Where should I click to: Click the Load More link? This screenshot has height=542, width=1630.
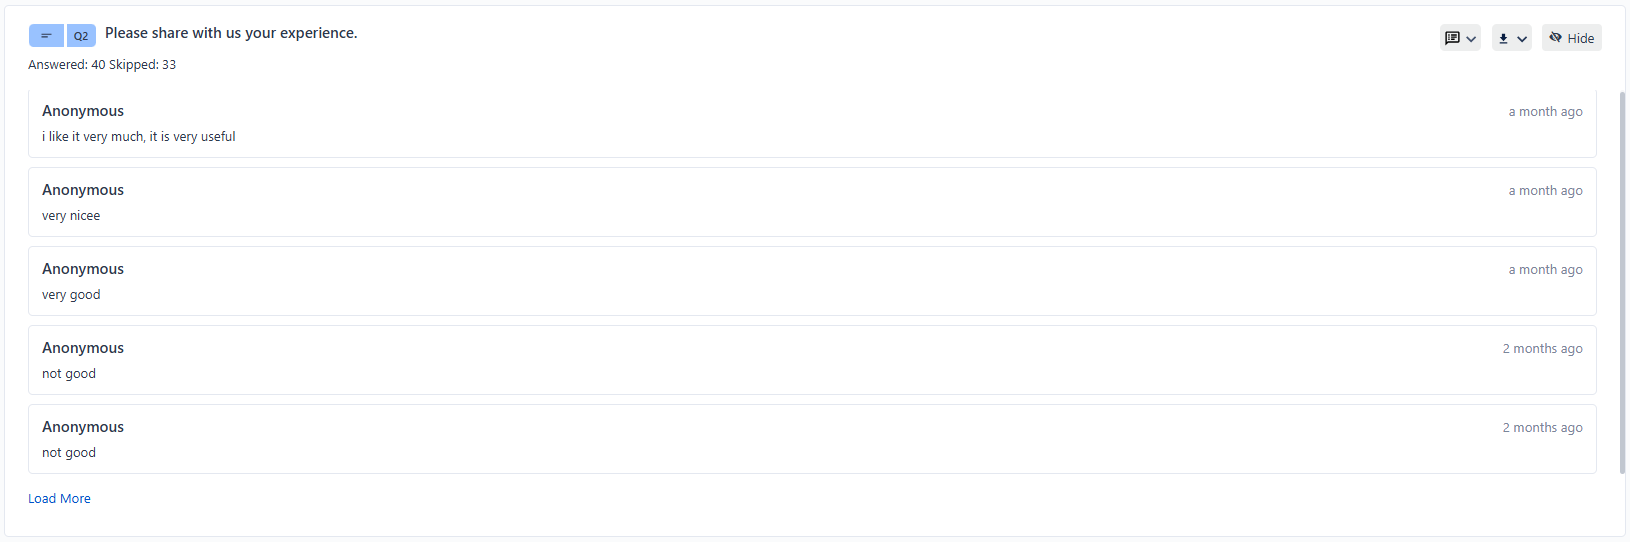click(59, 498)
